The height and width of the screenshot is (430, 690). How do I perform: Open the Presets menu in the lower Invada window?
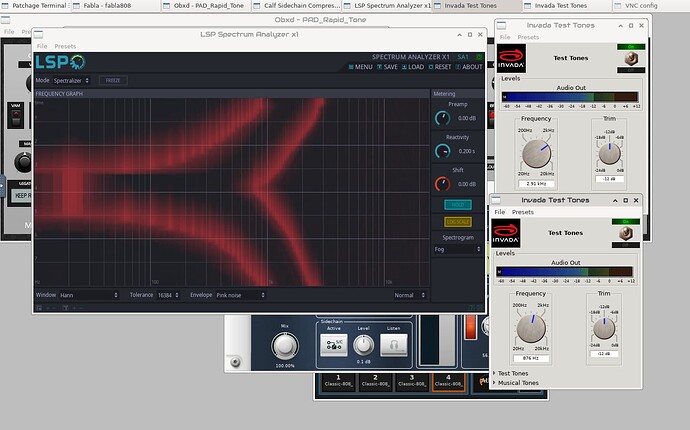[523, 212]
